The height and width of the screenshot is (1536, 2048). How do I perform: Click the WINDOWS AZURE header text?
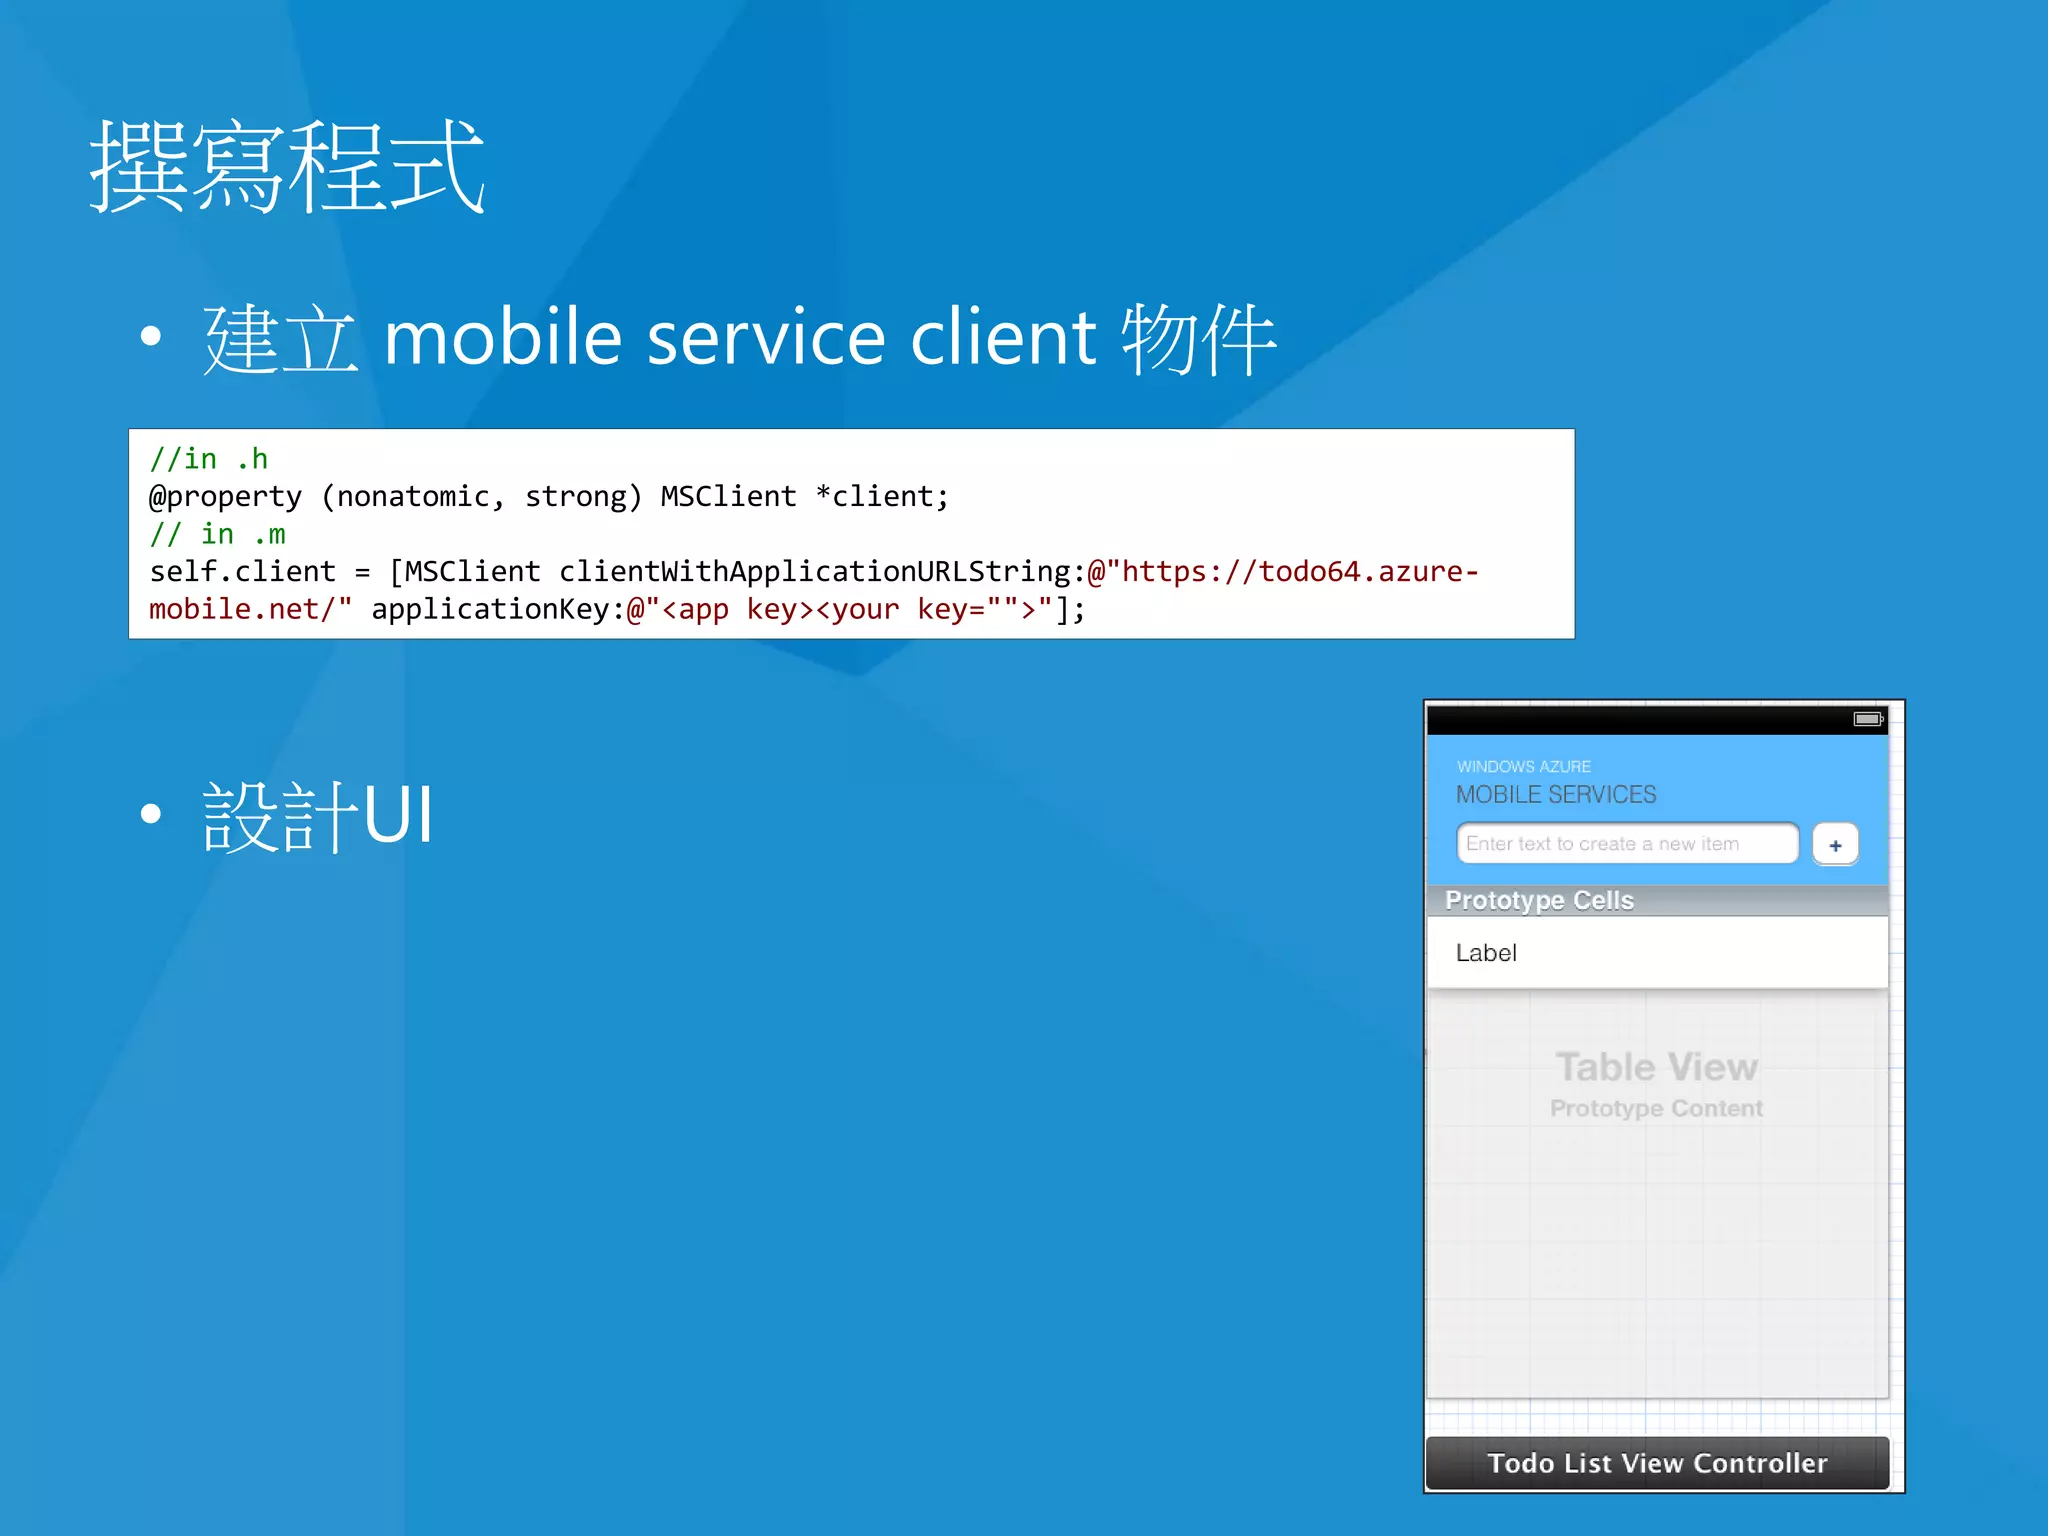[x=1524, y=767]
